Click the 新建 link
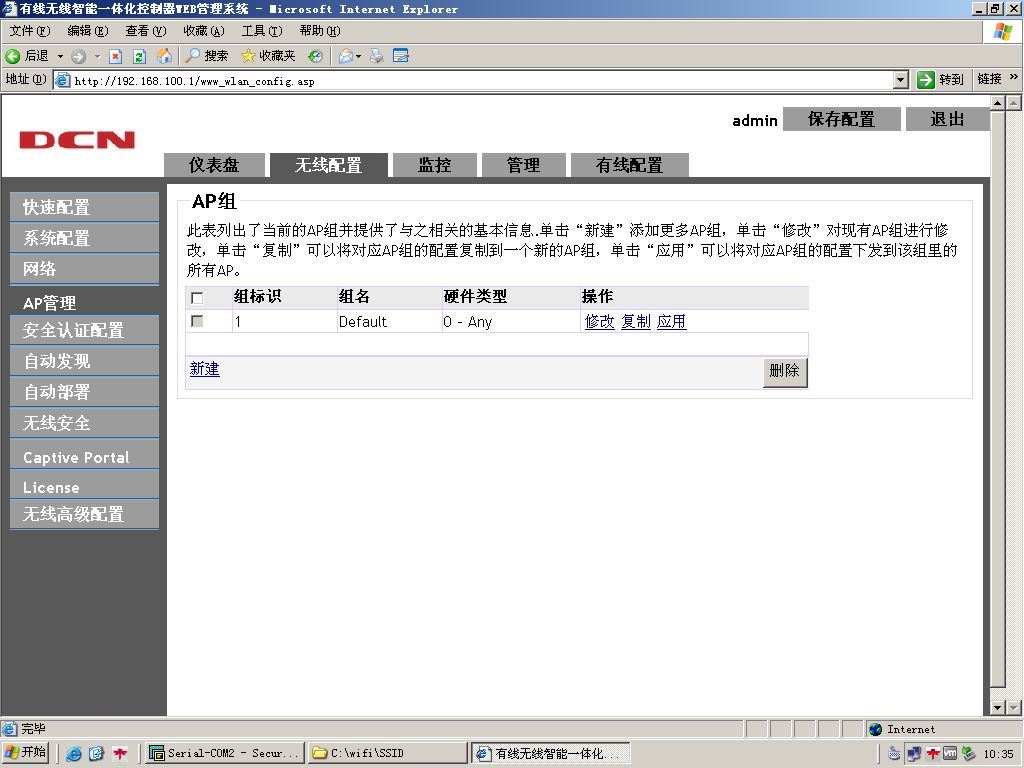Image resolution: width=1024 pixels, height=768 pixels. (204, 369)
